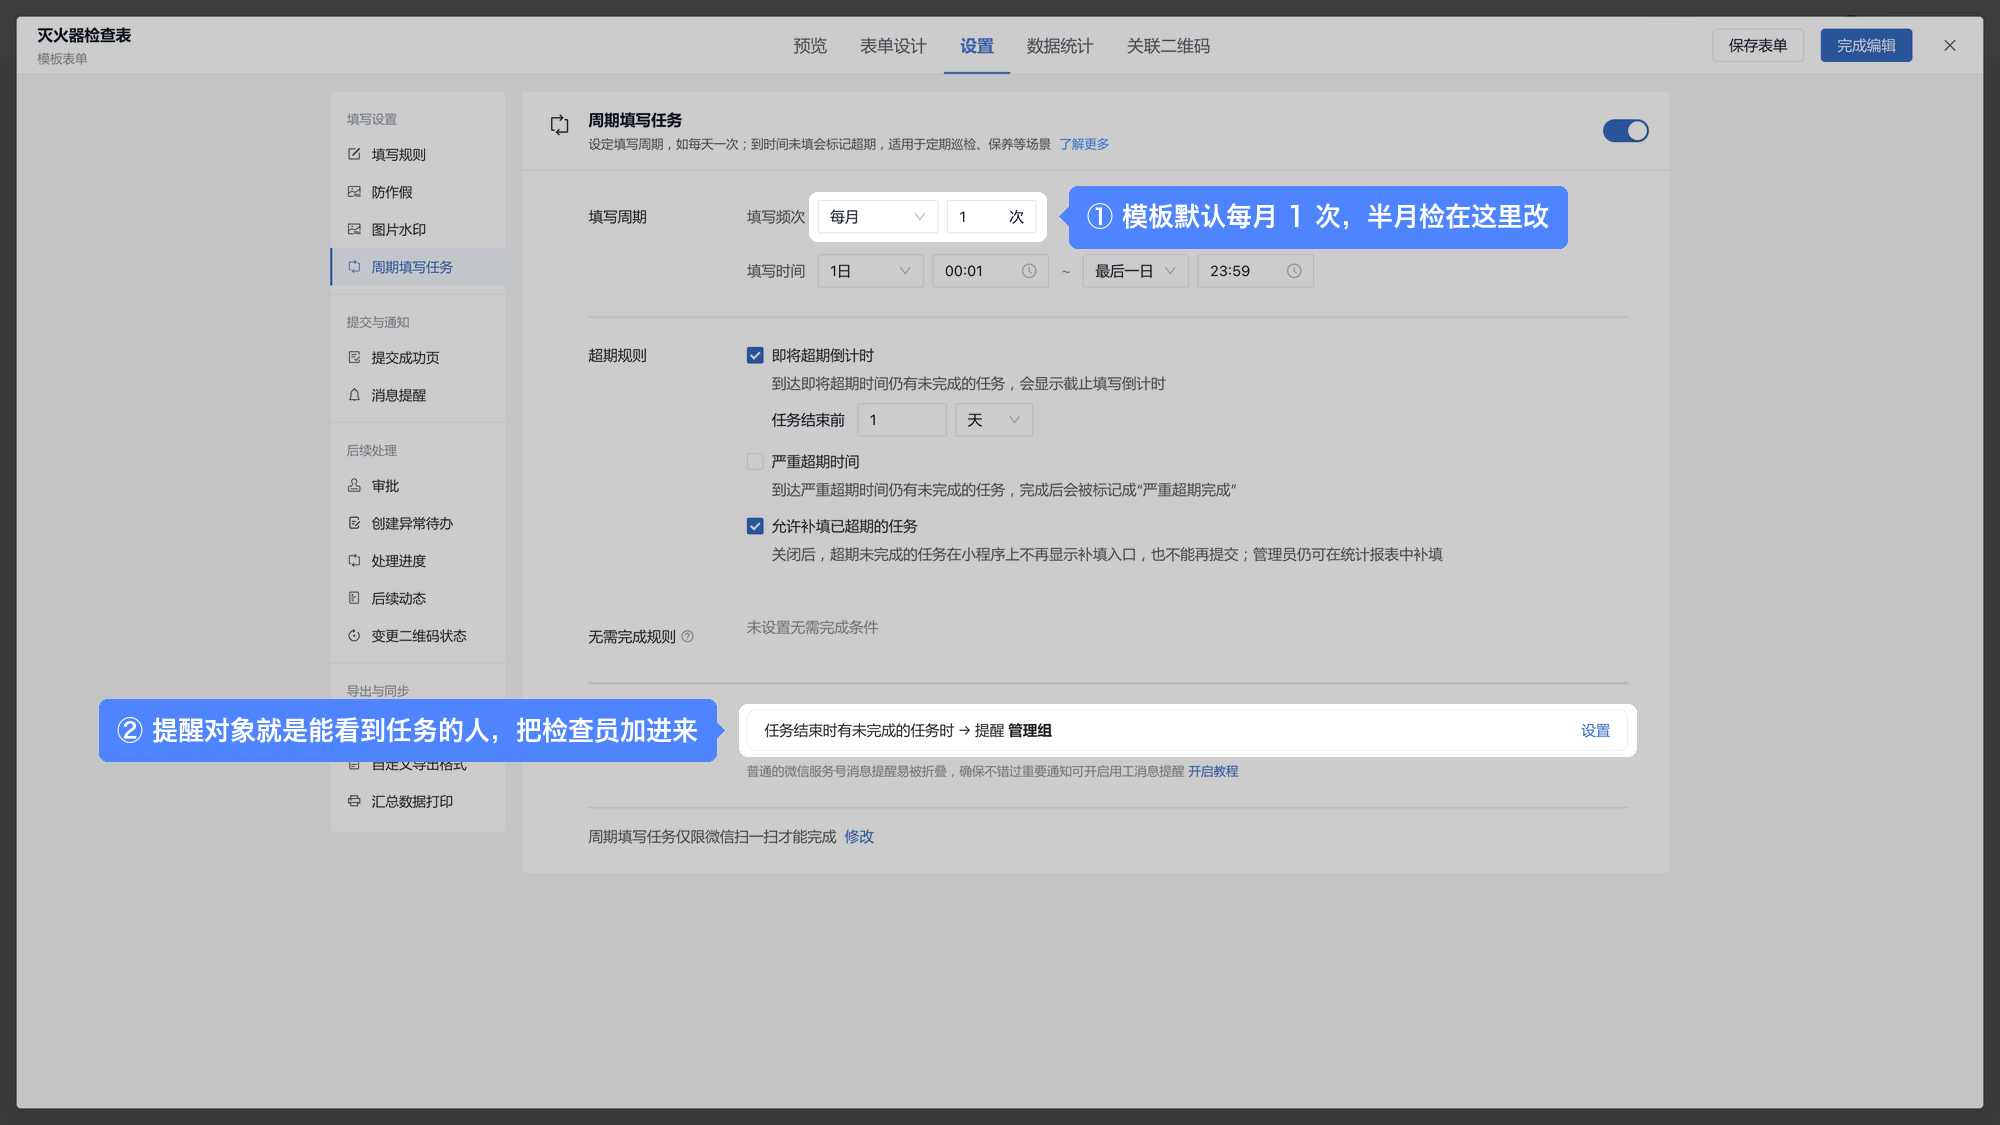
Task: Open the 最后一日 end day dropdown
Action: pos(1135,271)
